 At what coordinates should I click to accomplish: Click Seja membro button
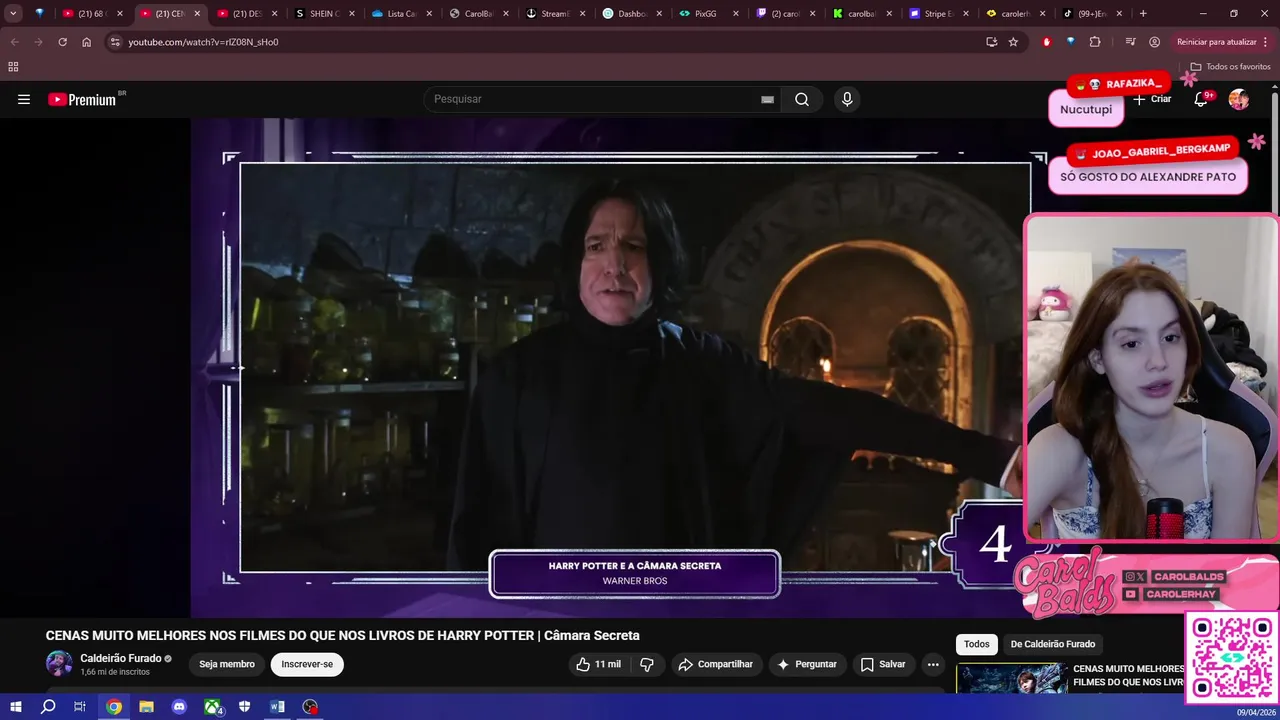tap(227, 664)
